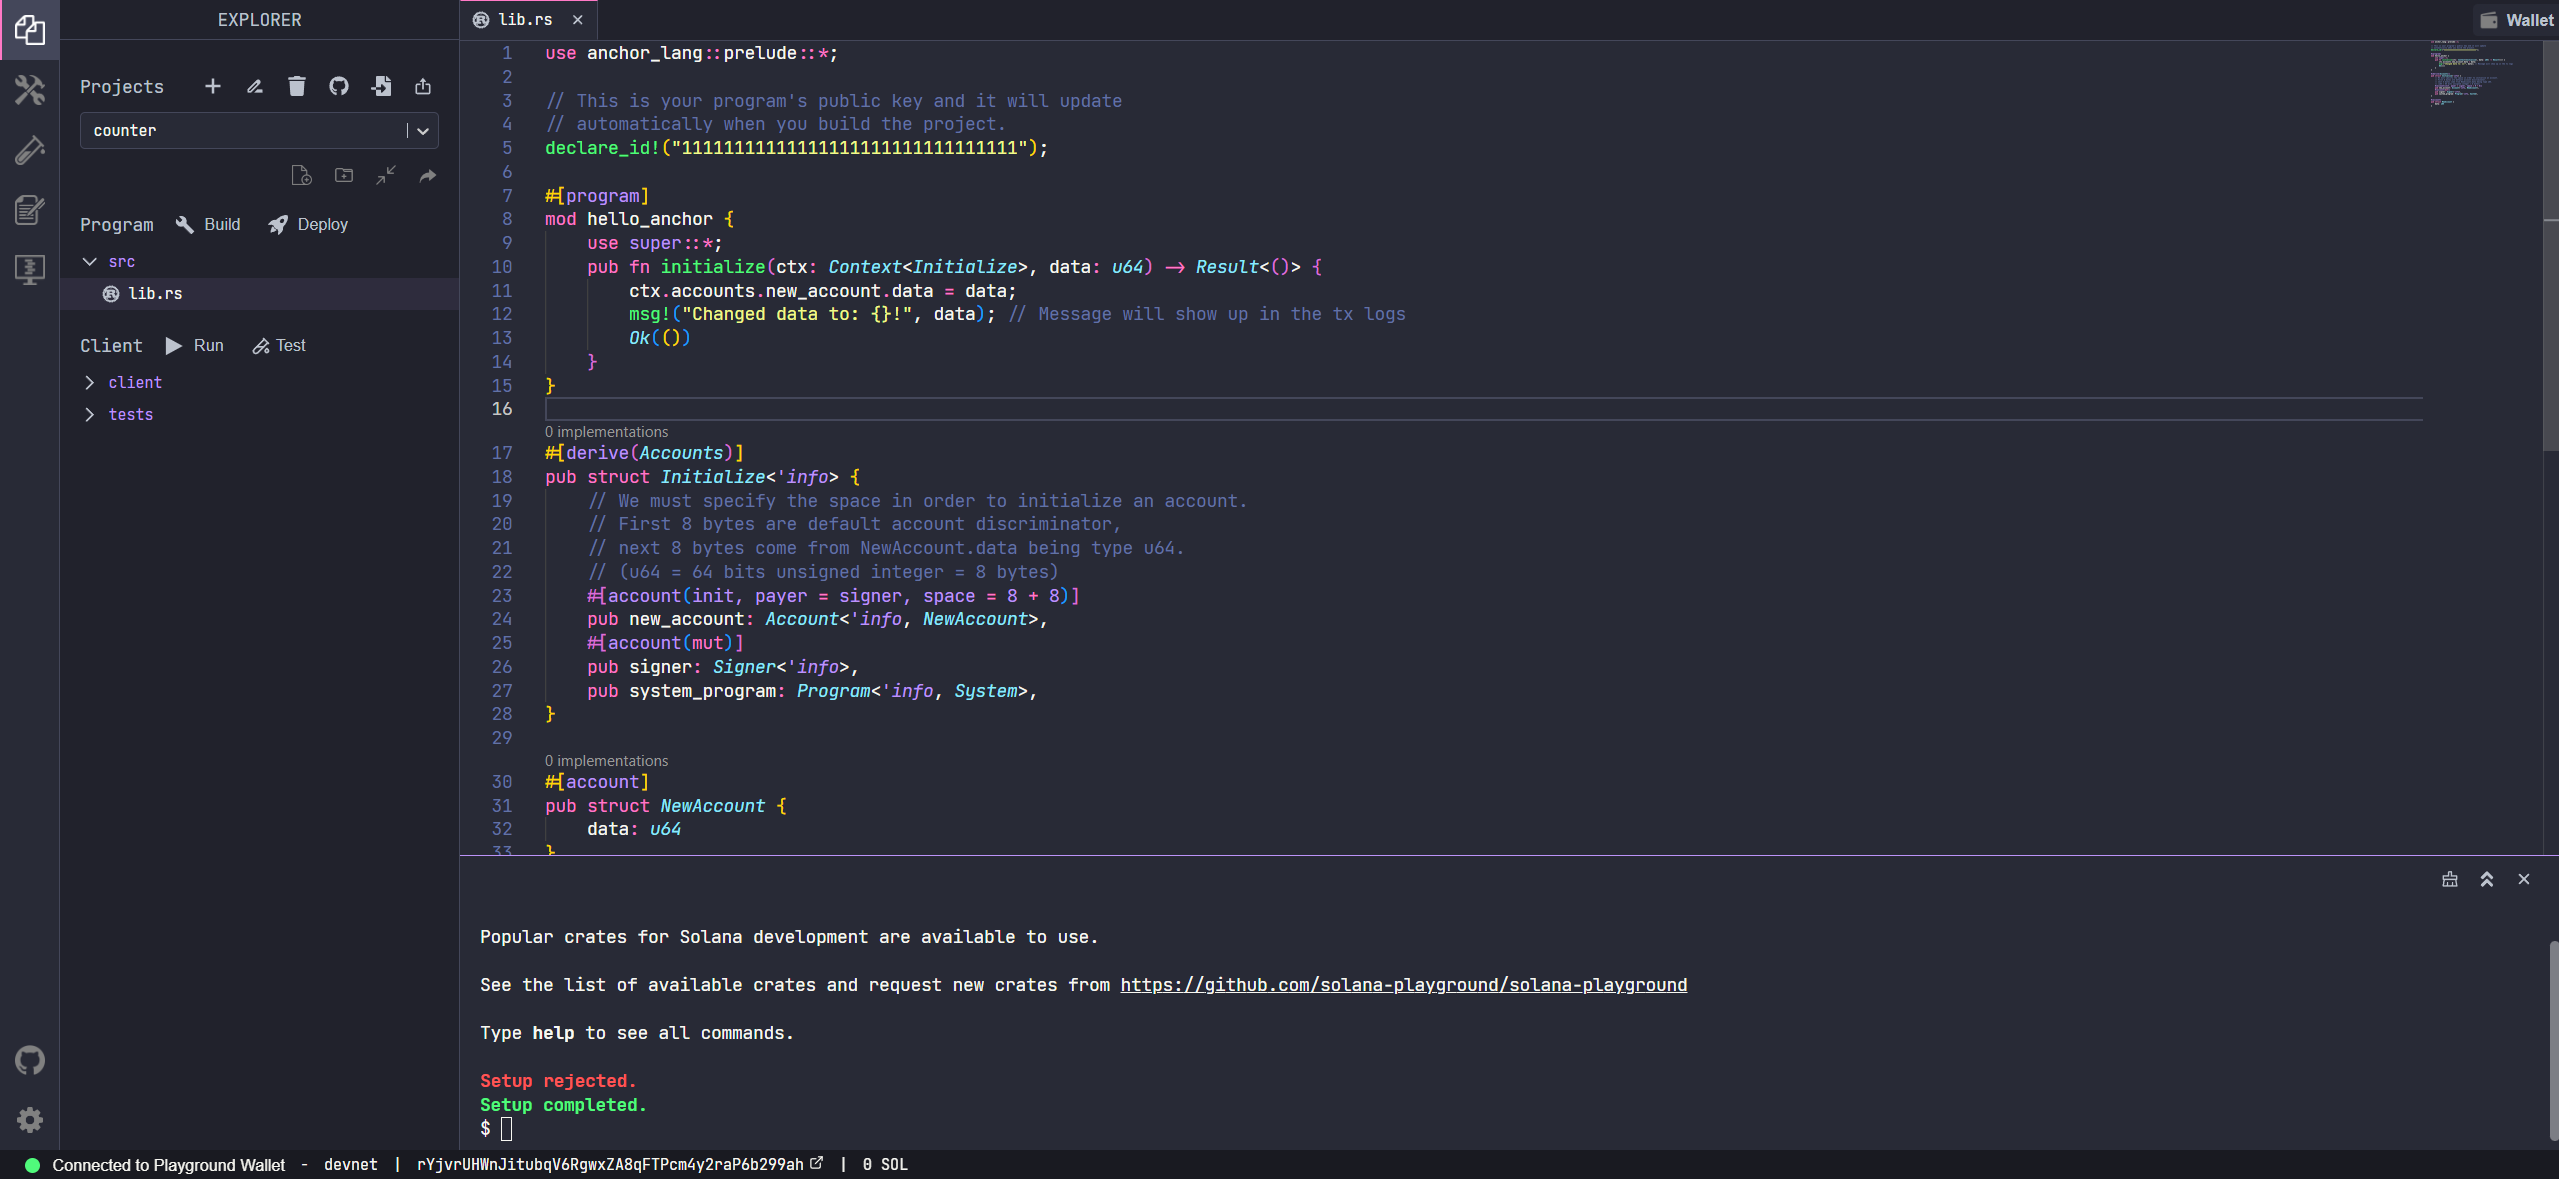This screenshot has height=1179, width=2559.
Task: Open the Programs sidebar icon
Action: (x=30, y=270)
